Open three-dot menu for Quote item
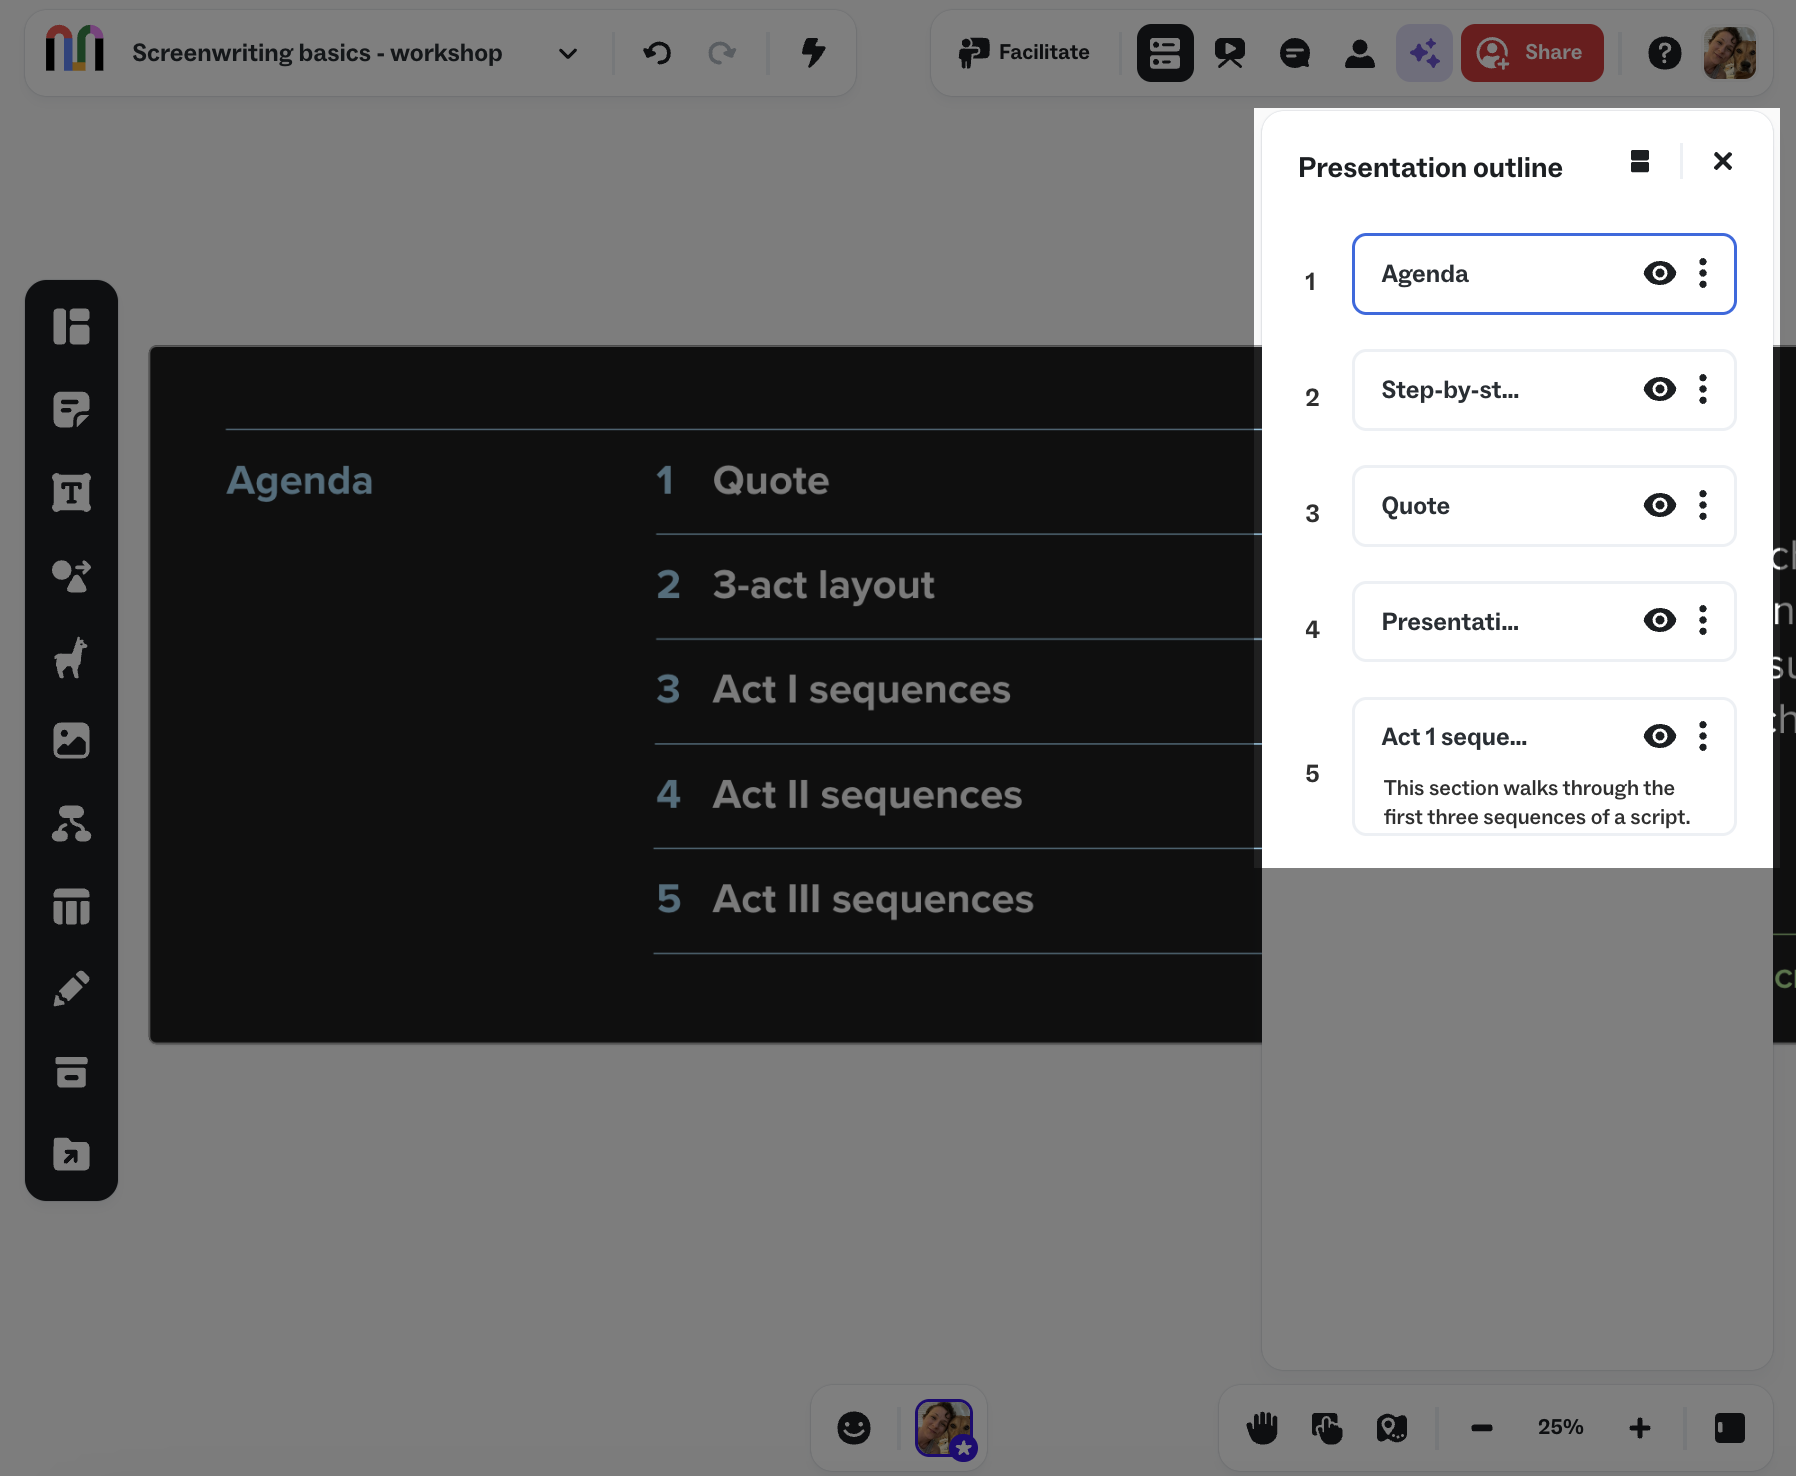This screenshot has height=1476, width=1796. pos(1703,505)
